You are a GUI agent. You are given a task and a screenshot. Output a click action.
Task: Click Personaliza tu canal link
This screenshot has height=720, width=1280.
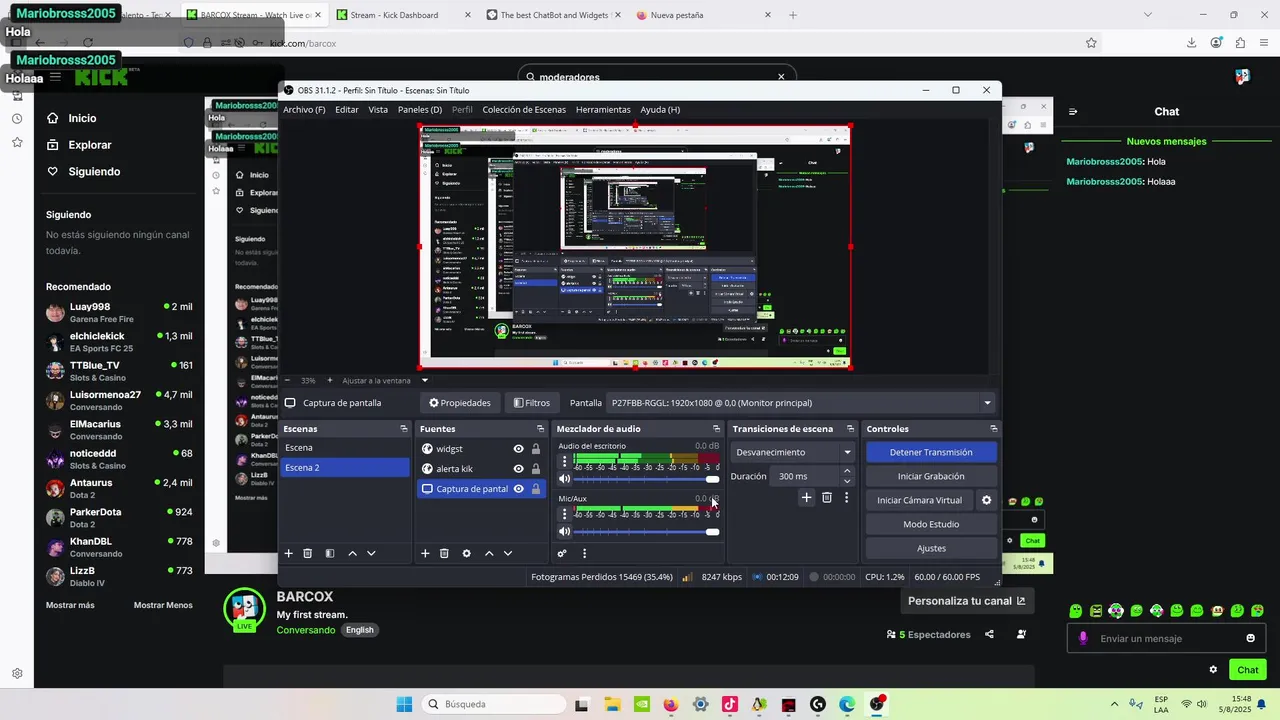966,601
